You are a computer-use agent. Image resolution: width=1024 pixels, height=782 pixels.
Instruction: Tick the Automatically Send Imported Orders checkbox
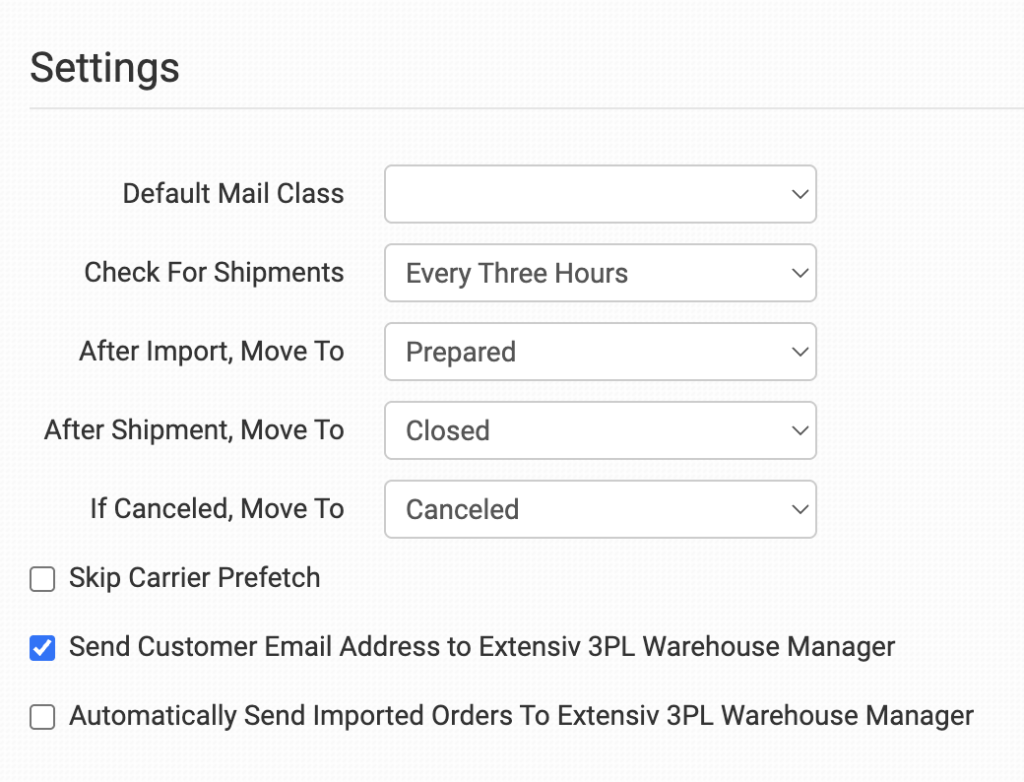42,717
